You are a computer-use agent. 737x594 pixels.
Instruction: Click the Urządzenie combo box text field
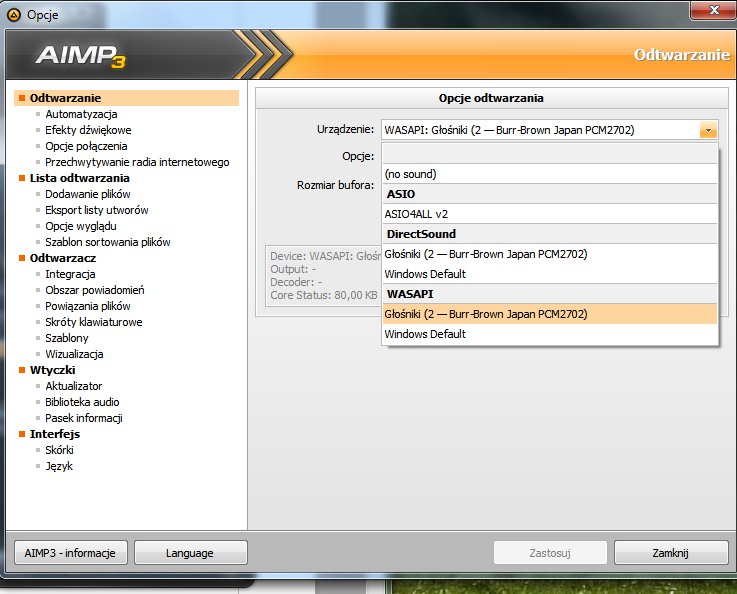click(x=541, y=130)
